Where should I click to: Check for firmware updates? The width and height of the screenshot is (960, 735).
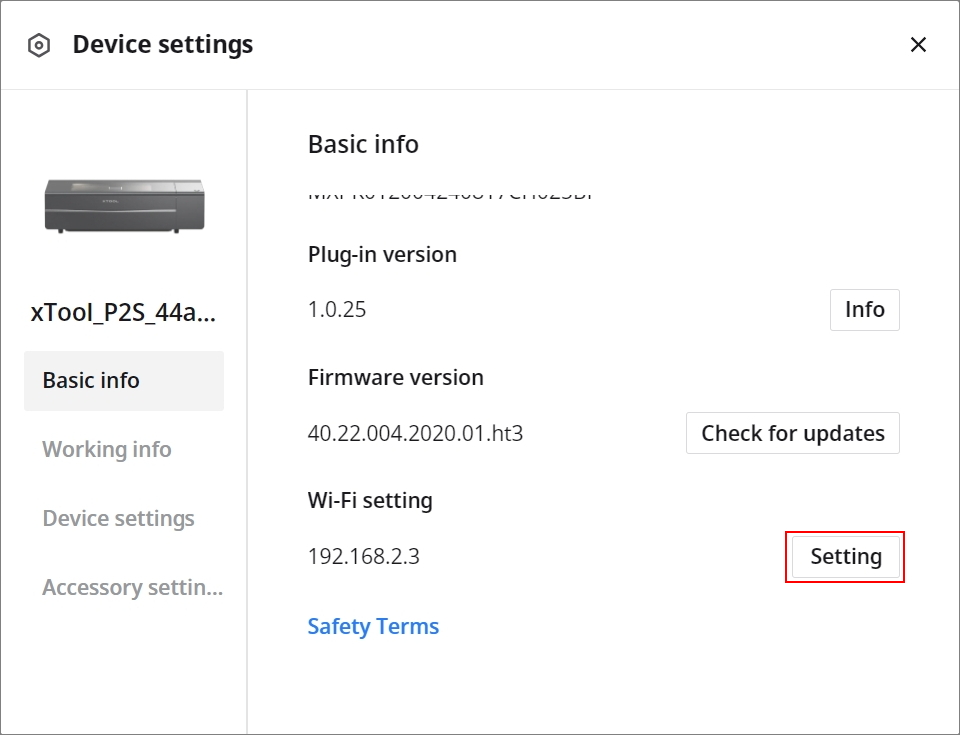click(792, 434)
